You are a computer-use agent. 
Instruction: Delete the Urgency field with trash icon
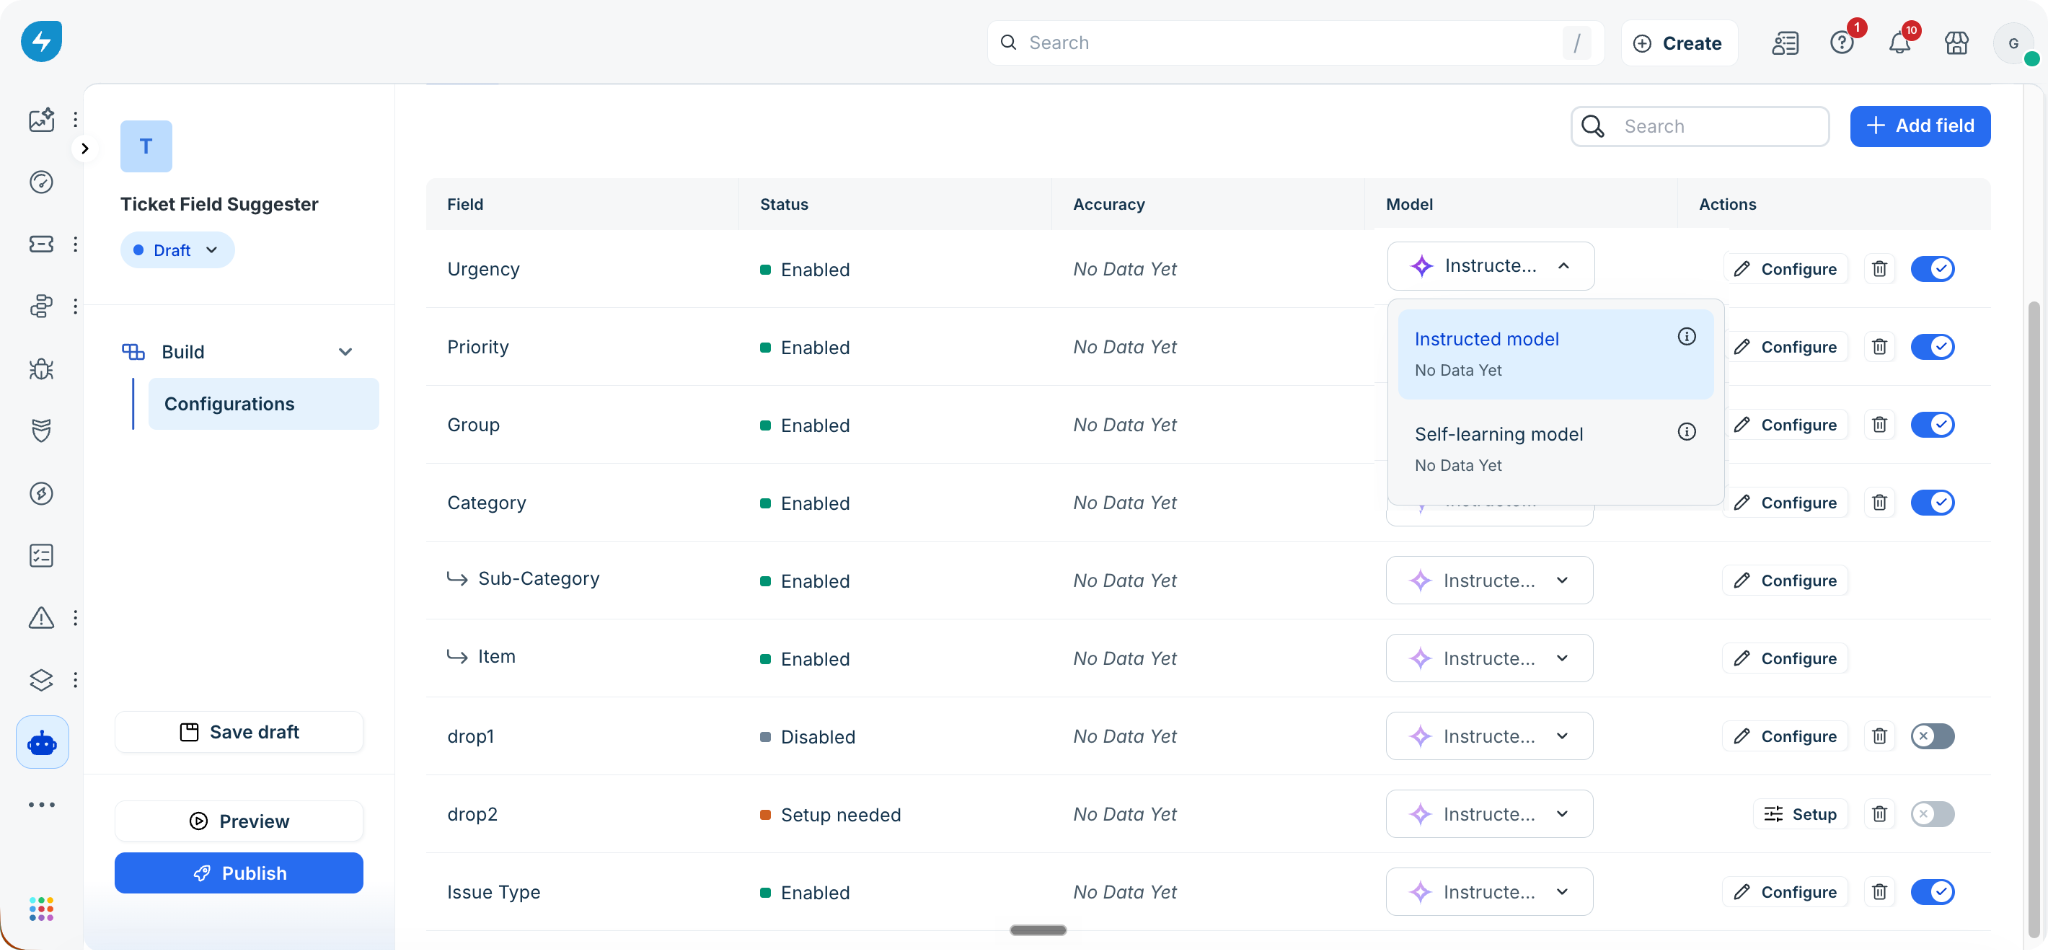click(x=1880, y=269)
